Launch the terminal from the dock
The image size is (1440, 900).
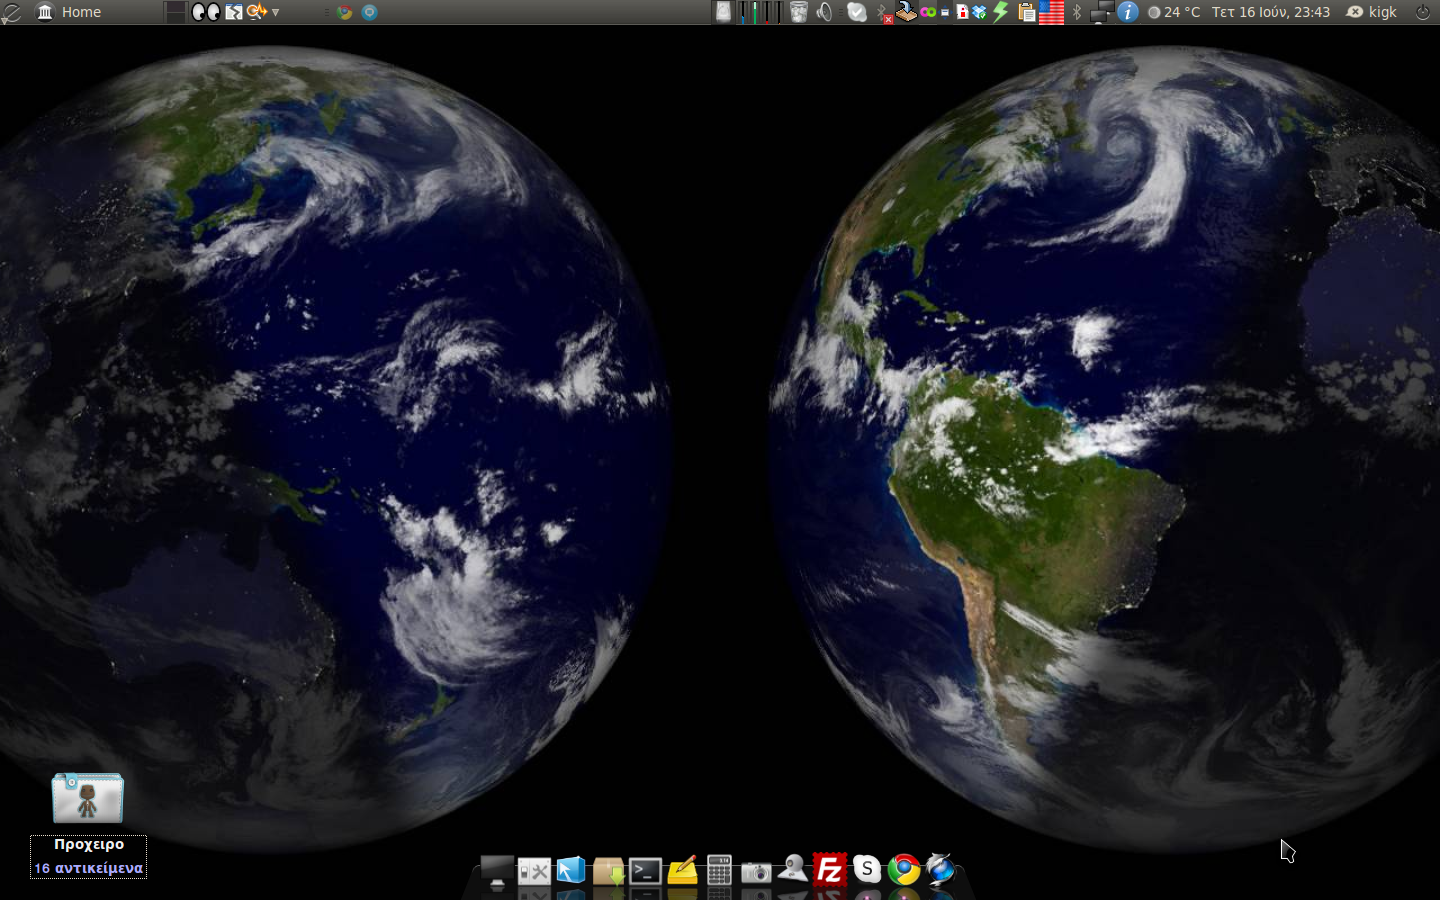click(645, 871)
